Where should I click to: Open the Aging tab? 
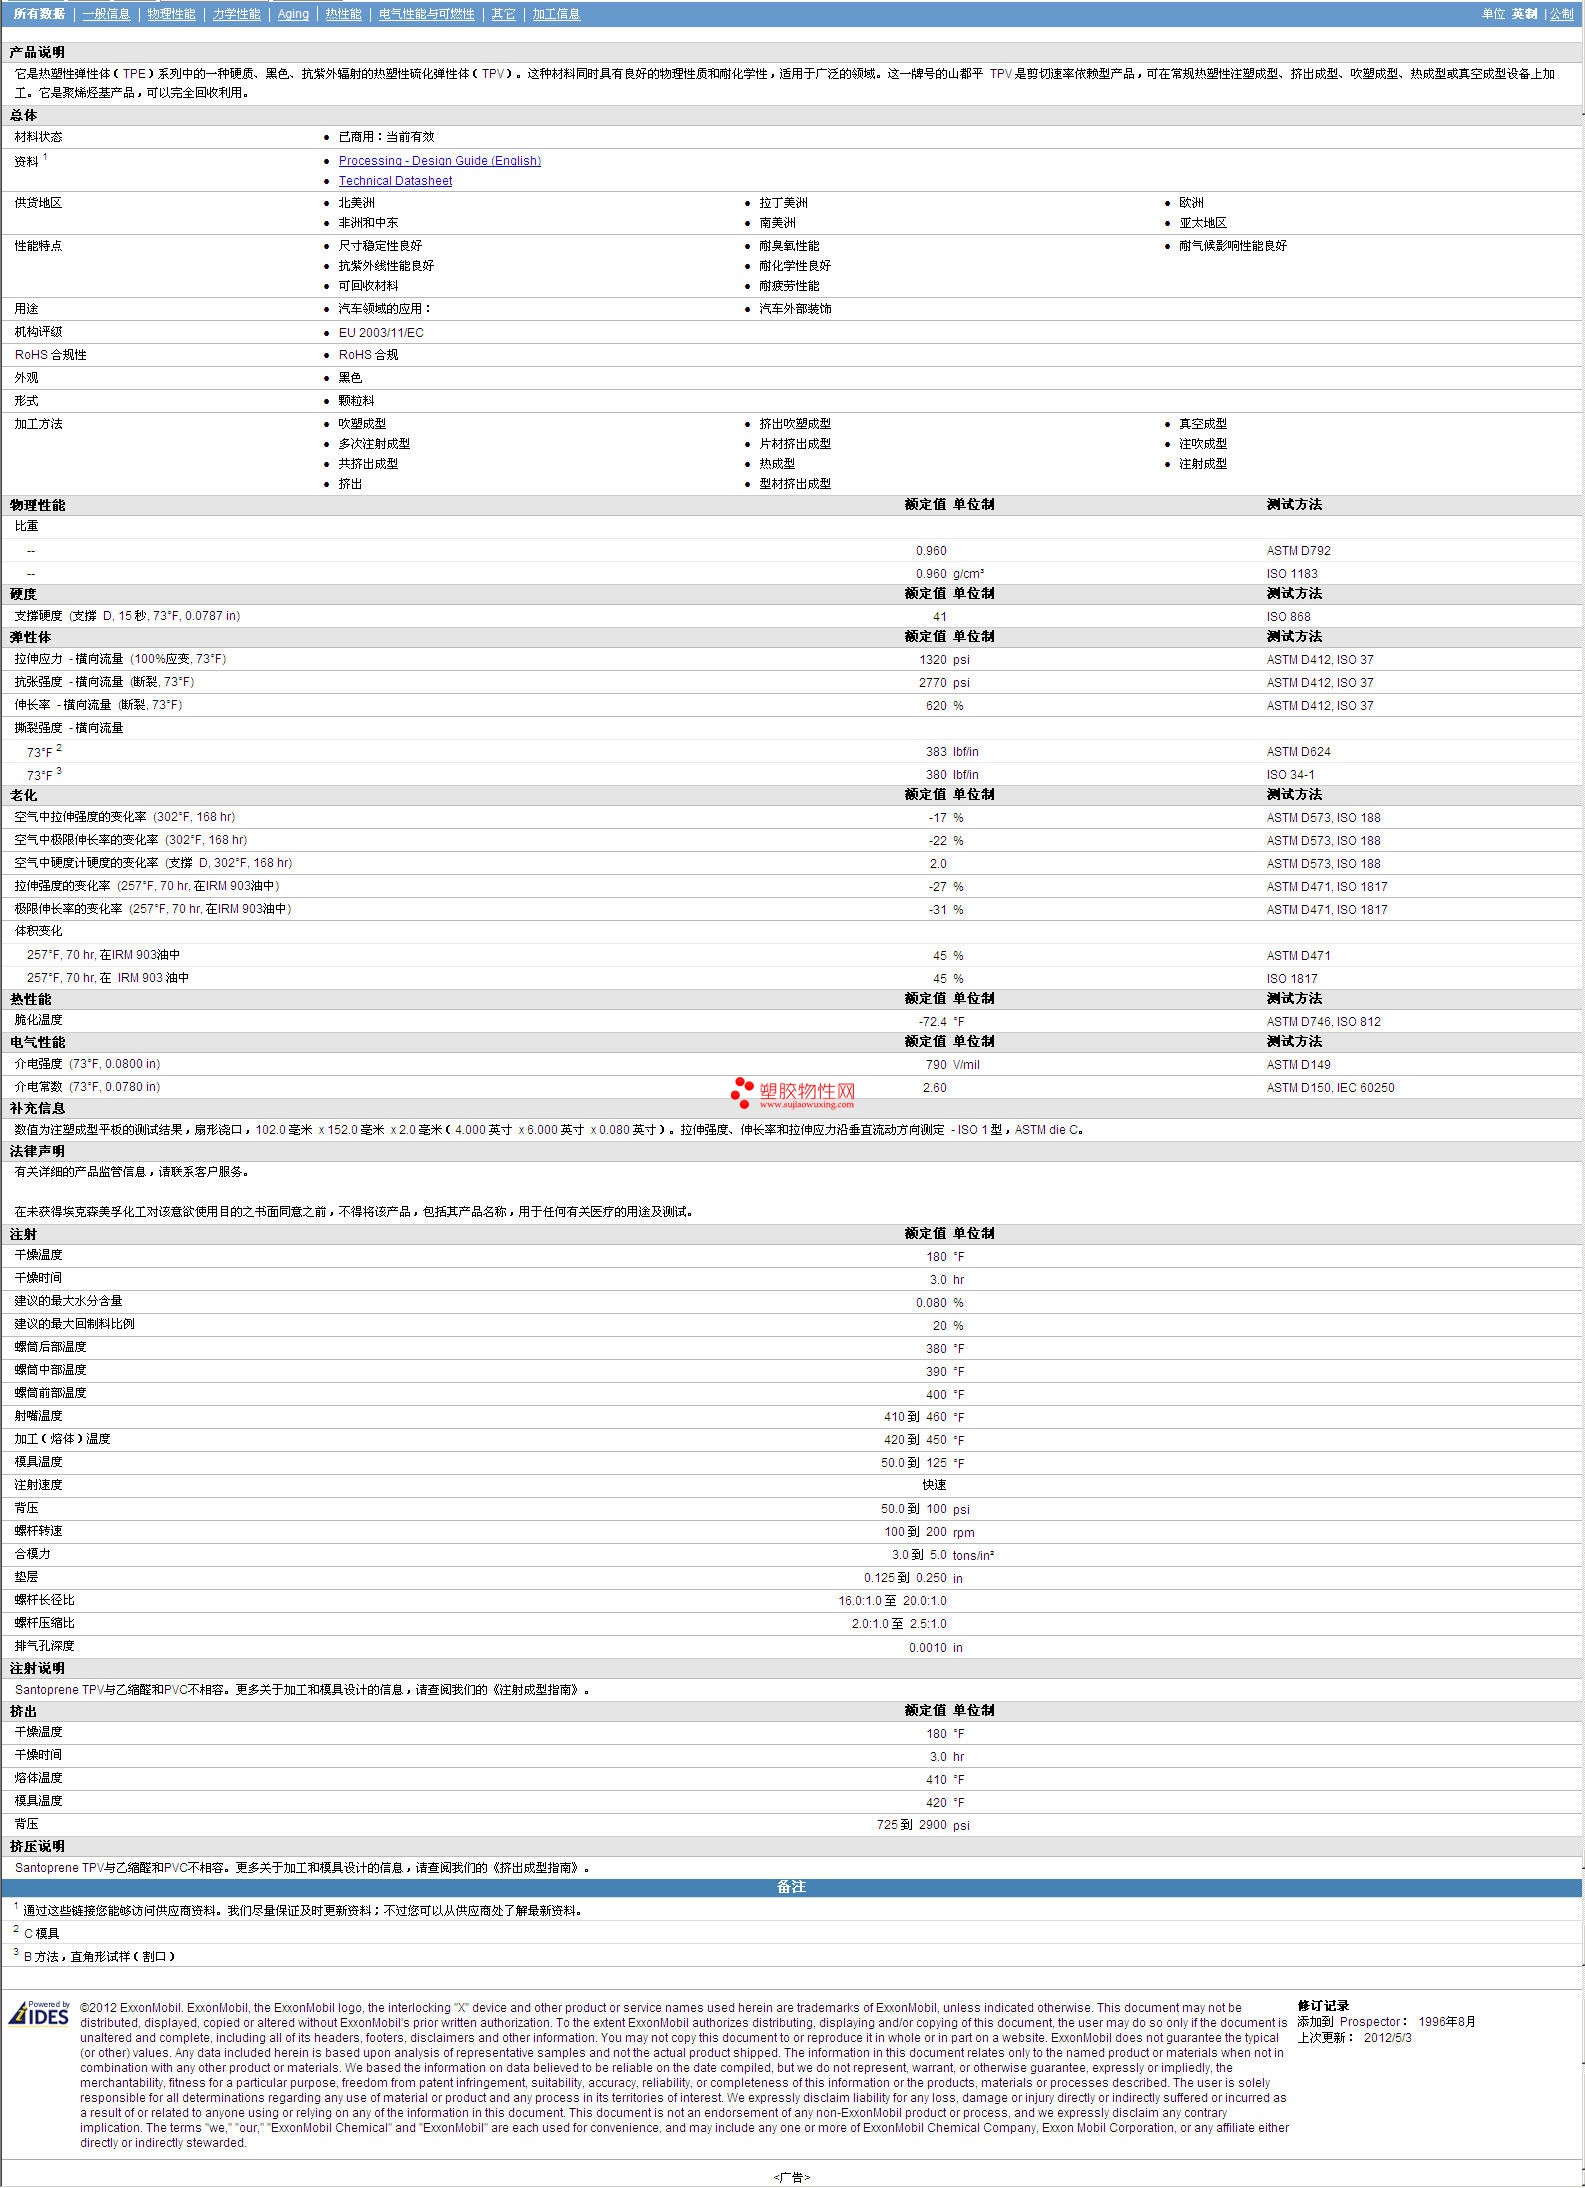pos(293,14)
